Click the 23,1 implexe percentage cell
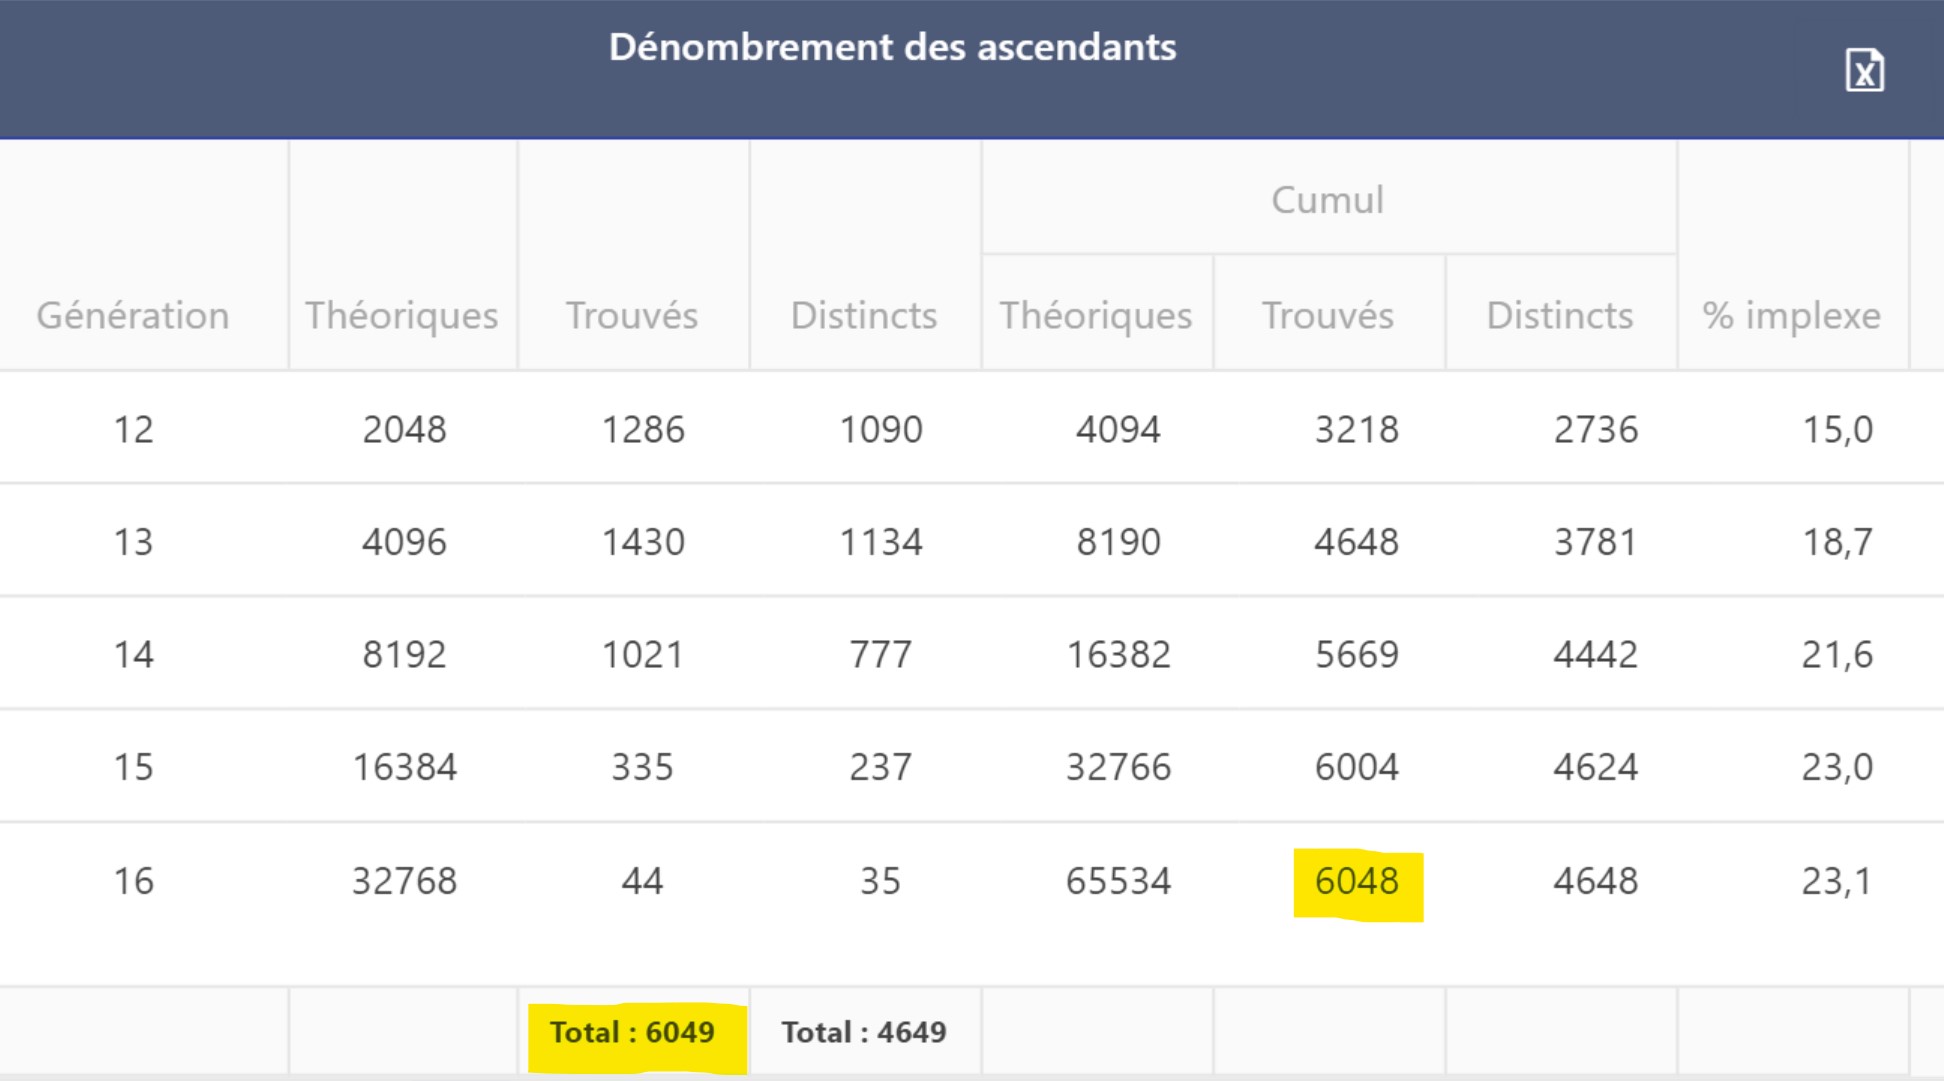 (x=1836, y=882)
